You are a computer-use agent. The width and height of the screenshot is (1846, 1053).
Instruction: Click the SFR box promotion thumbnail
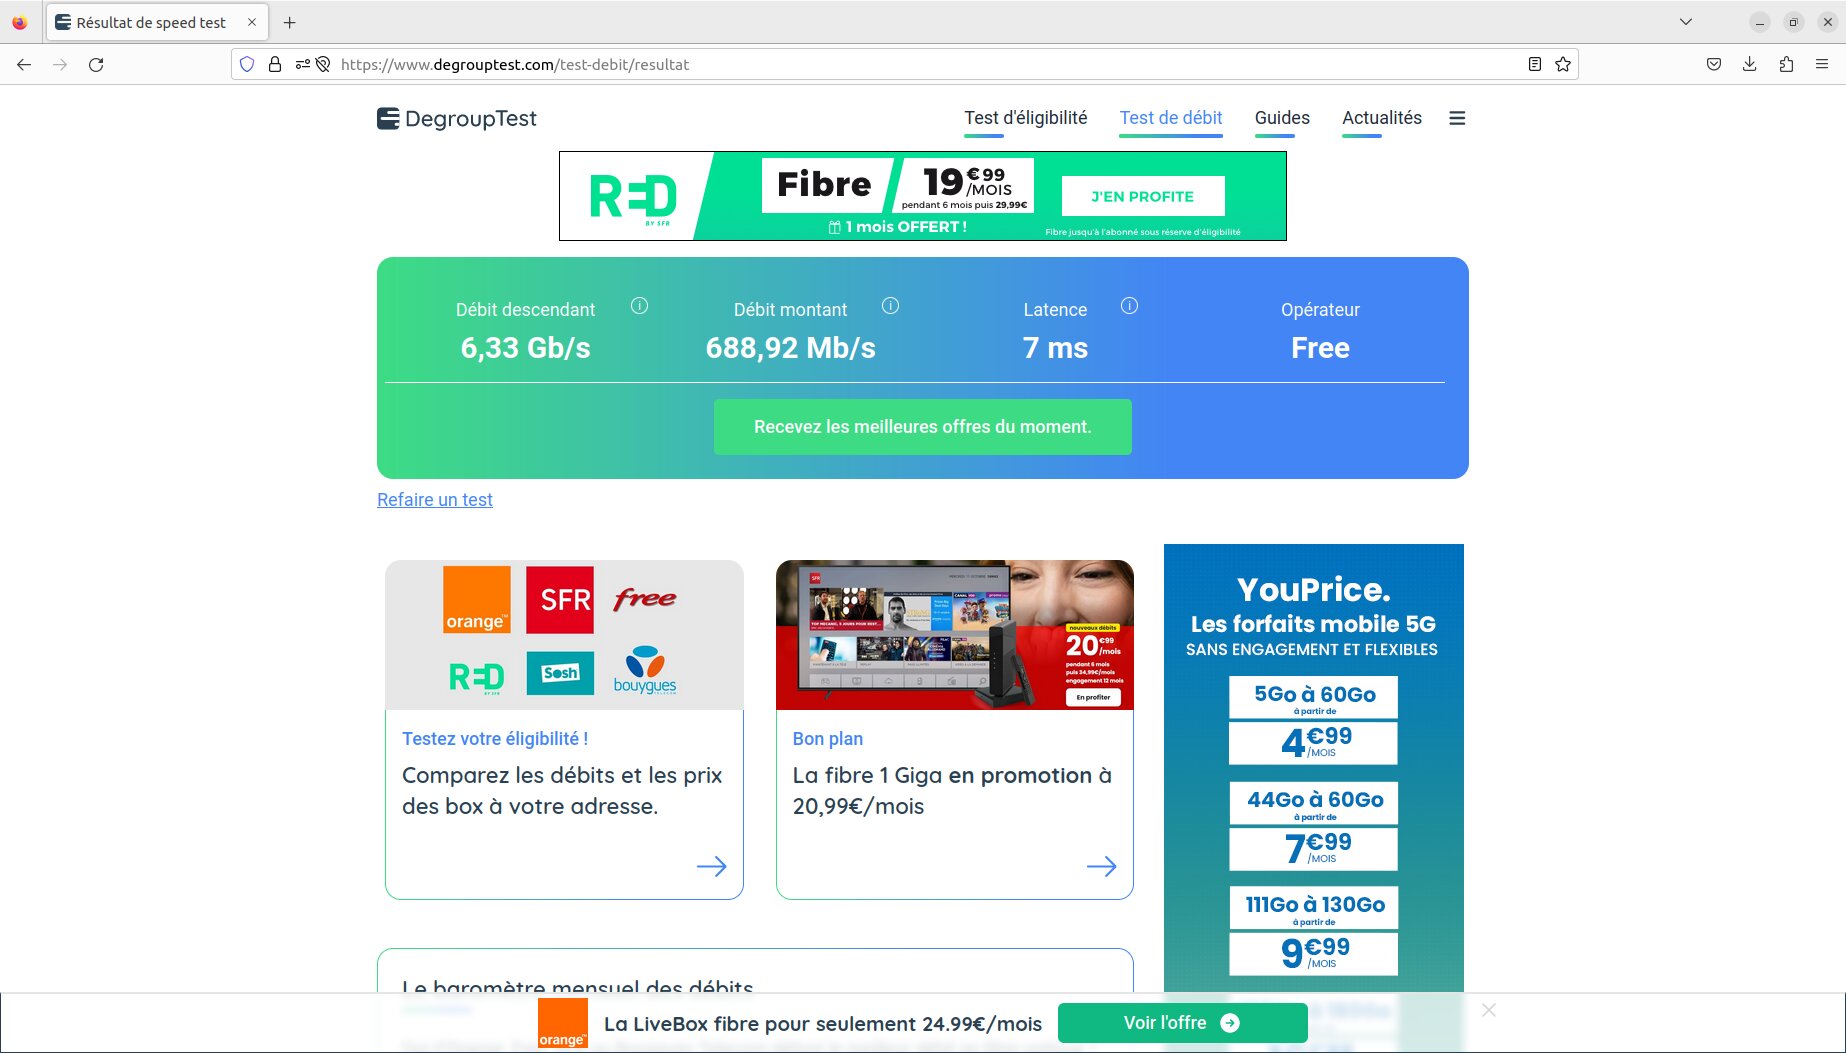click(x=955, y=635)
